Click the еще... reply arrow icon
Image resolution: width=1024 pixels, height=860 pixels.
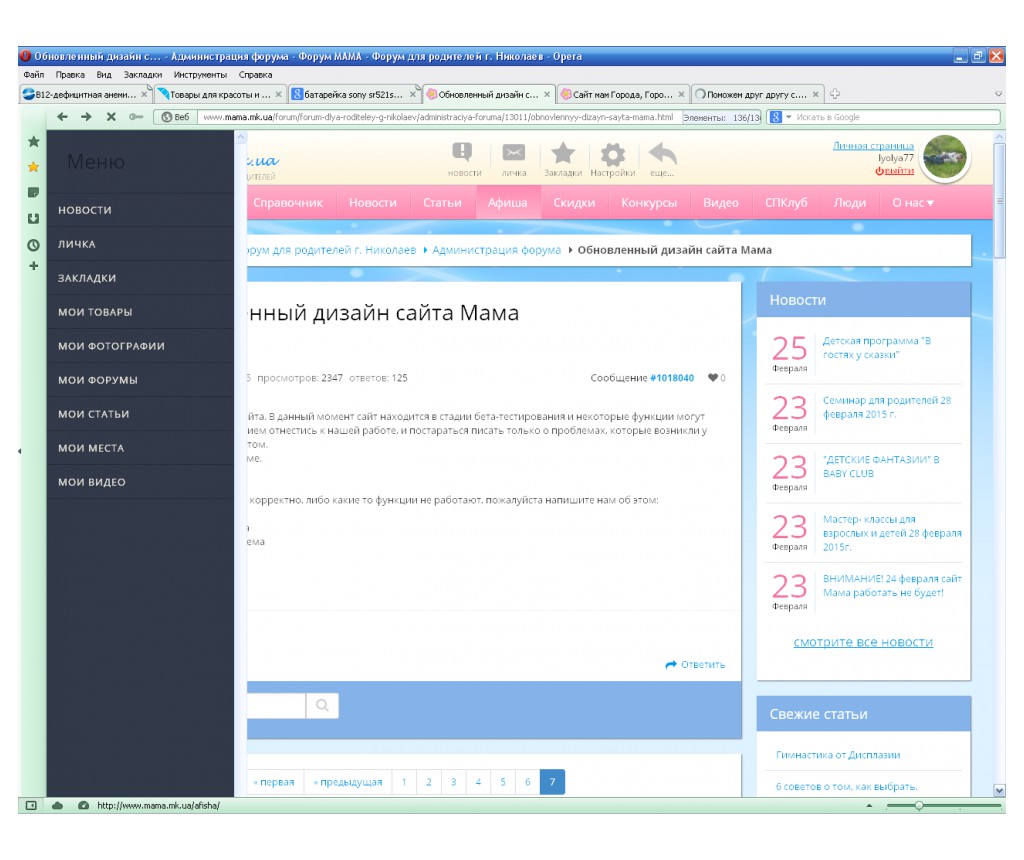tap(662, 154)
